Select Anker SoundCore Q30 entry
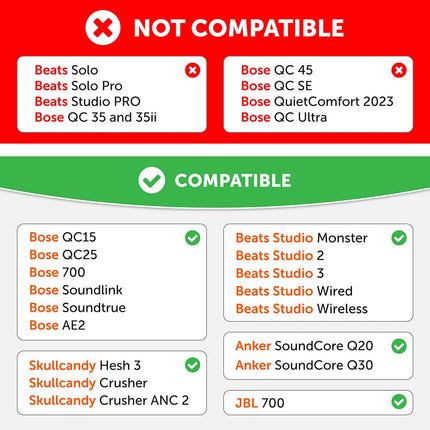The height and width of the screenshot is (430, 430). pos(304,365)
